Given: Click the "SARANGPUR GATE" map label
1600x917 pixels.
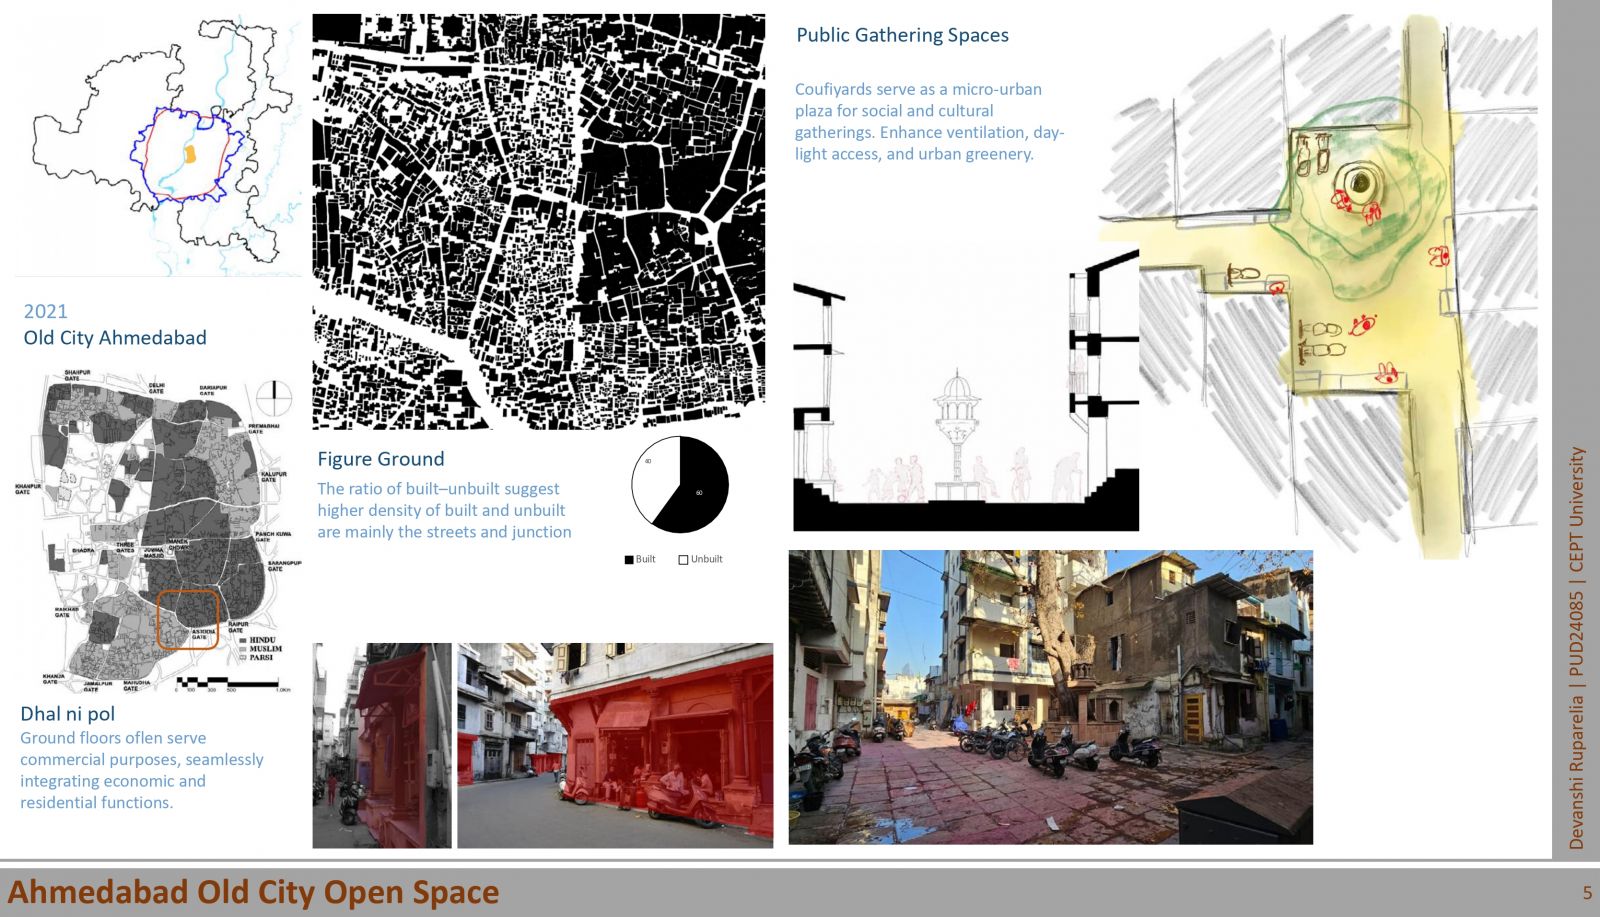Looking at the screenshot, I should [x=285, y=566].
